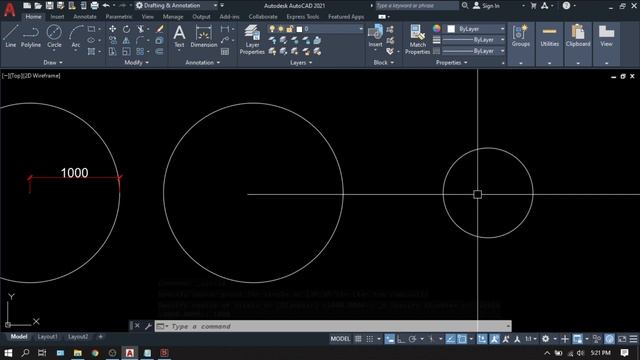640x360 pixels.
Task: Toggle polar tracking in status bar
Action: [x=413, y=339]
